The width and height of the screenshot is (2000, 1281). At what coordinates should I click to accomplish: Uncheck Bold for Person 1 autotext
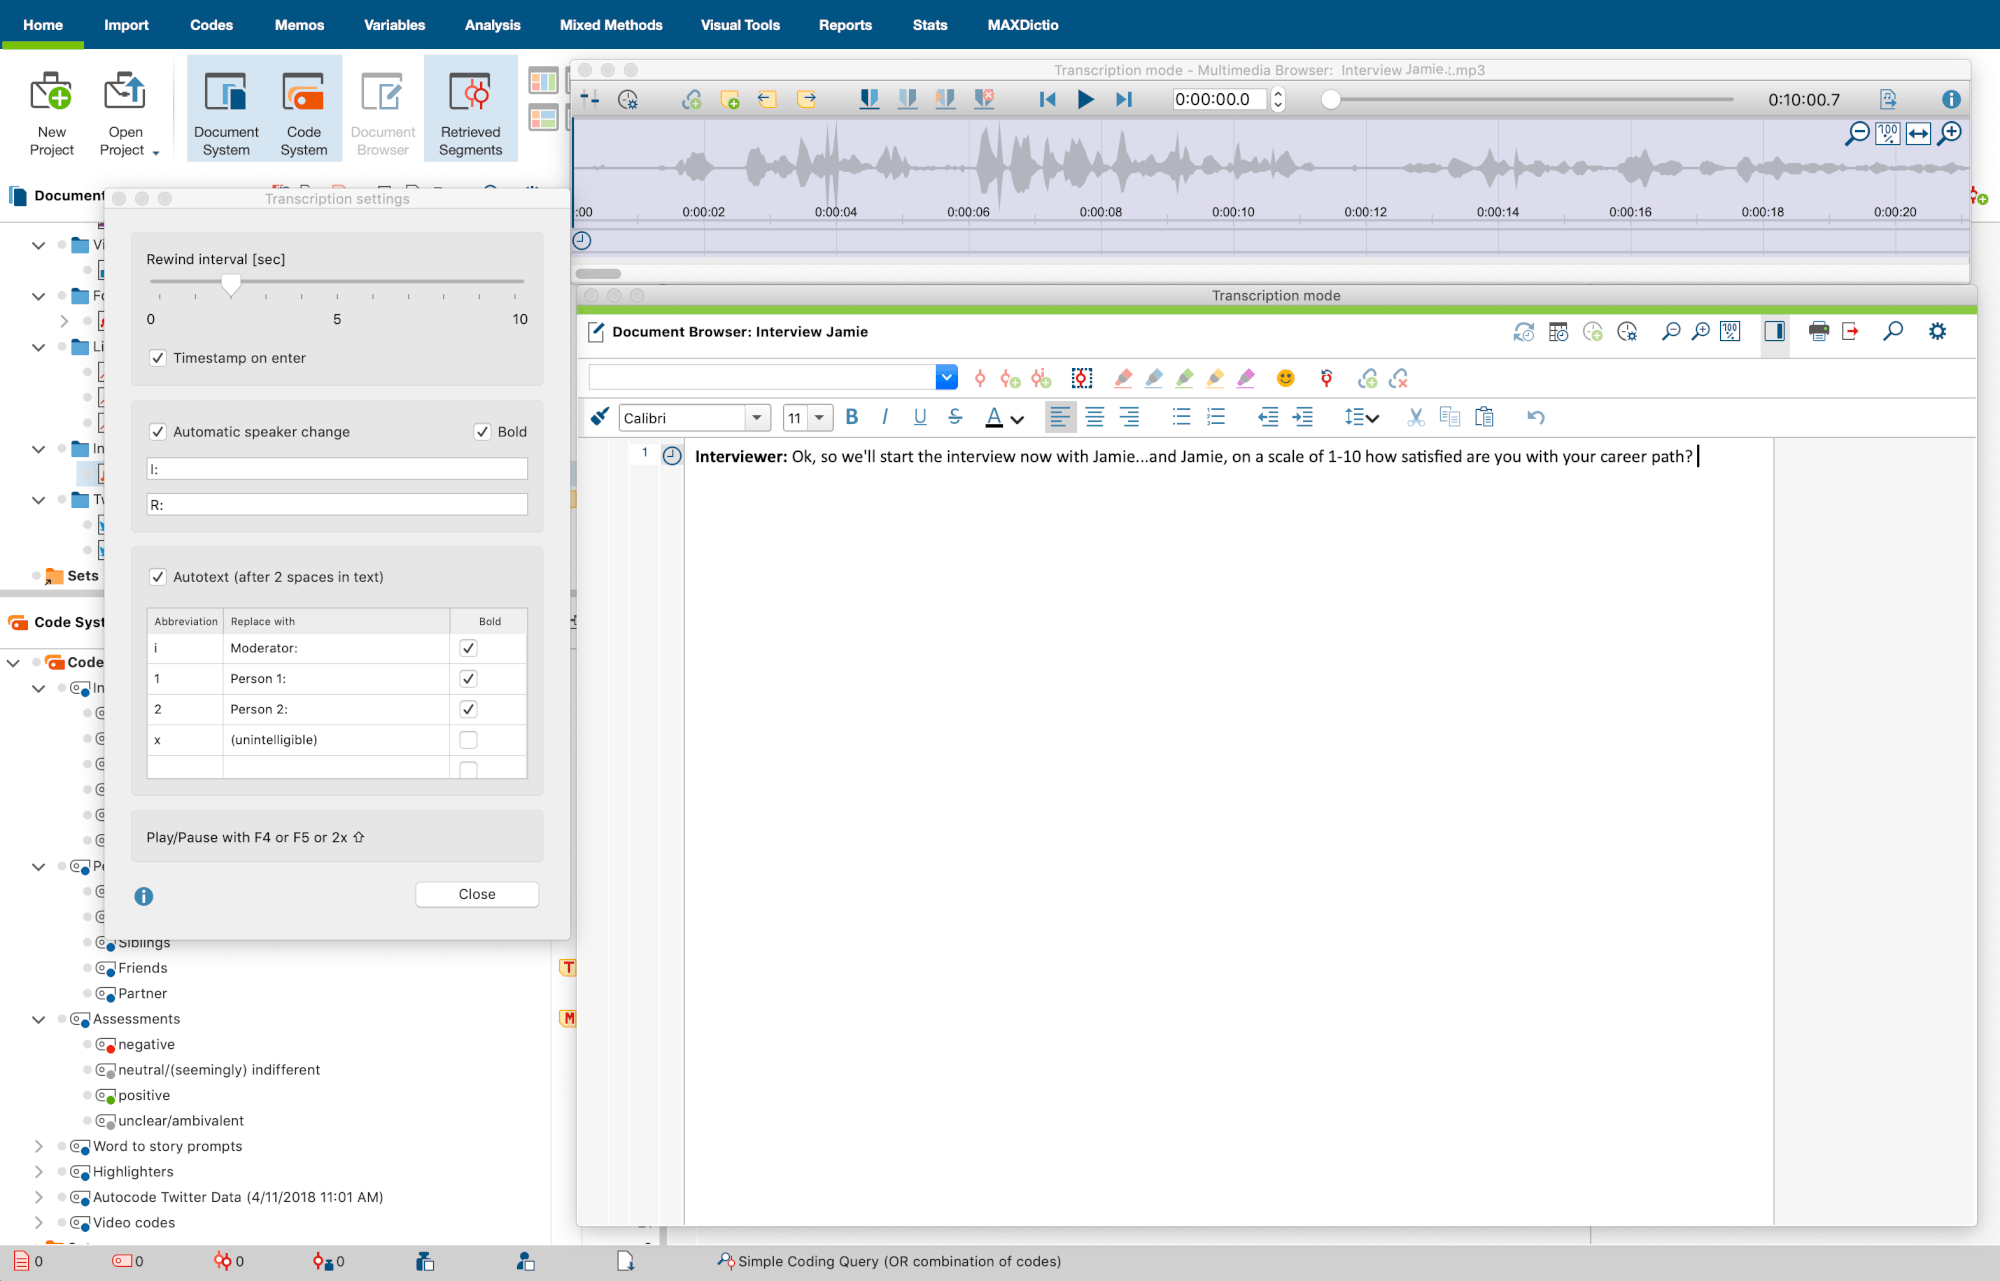click(x=468, y=679)
